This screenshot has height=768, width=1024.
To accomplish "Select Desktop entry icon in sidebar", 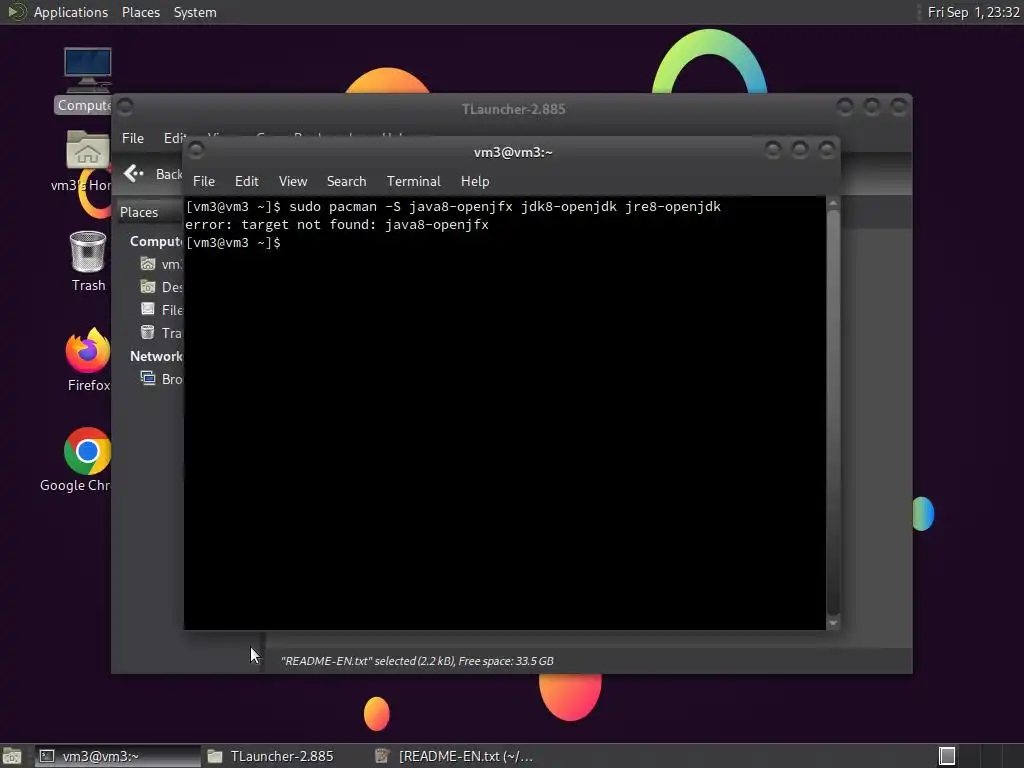I will [148, 287].
